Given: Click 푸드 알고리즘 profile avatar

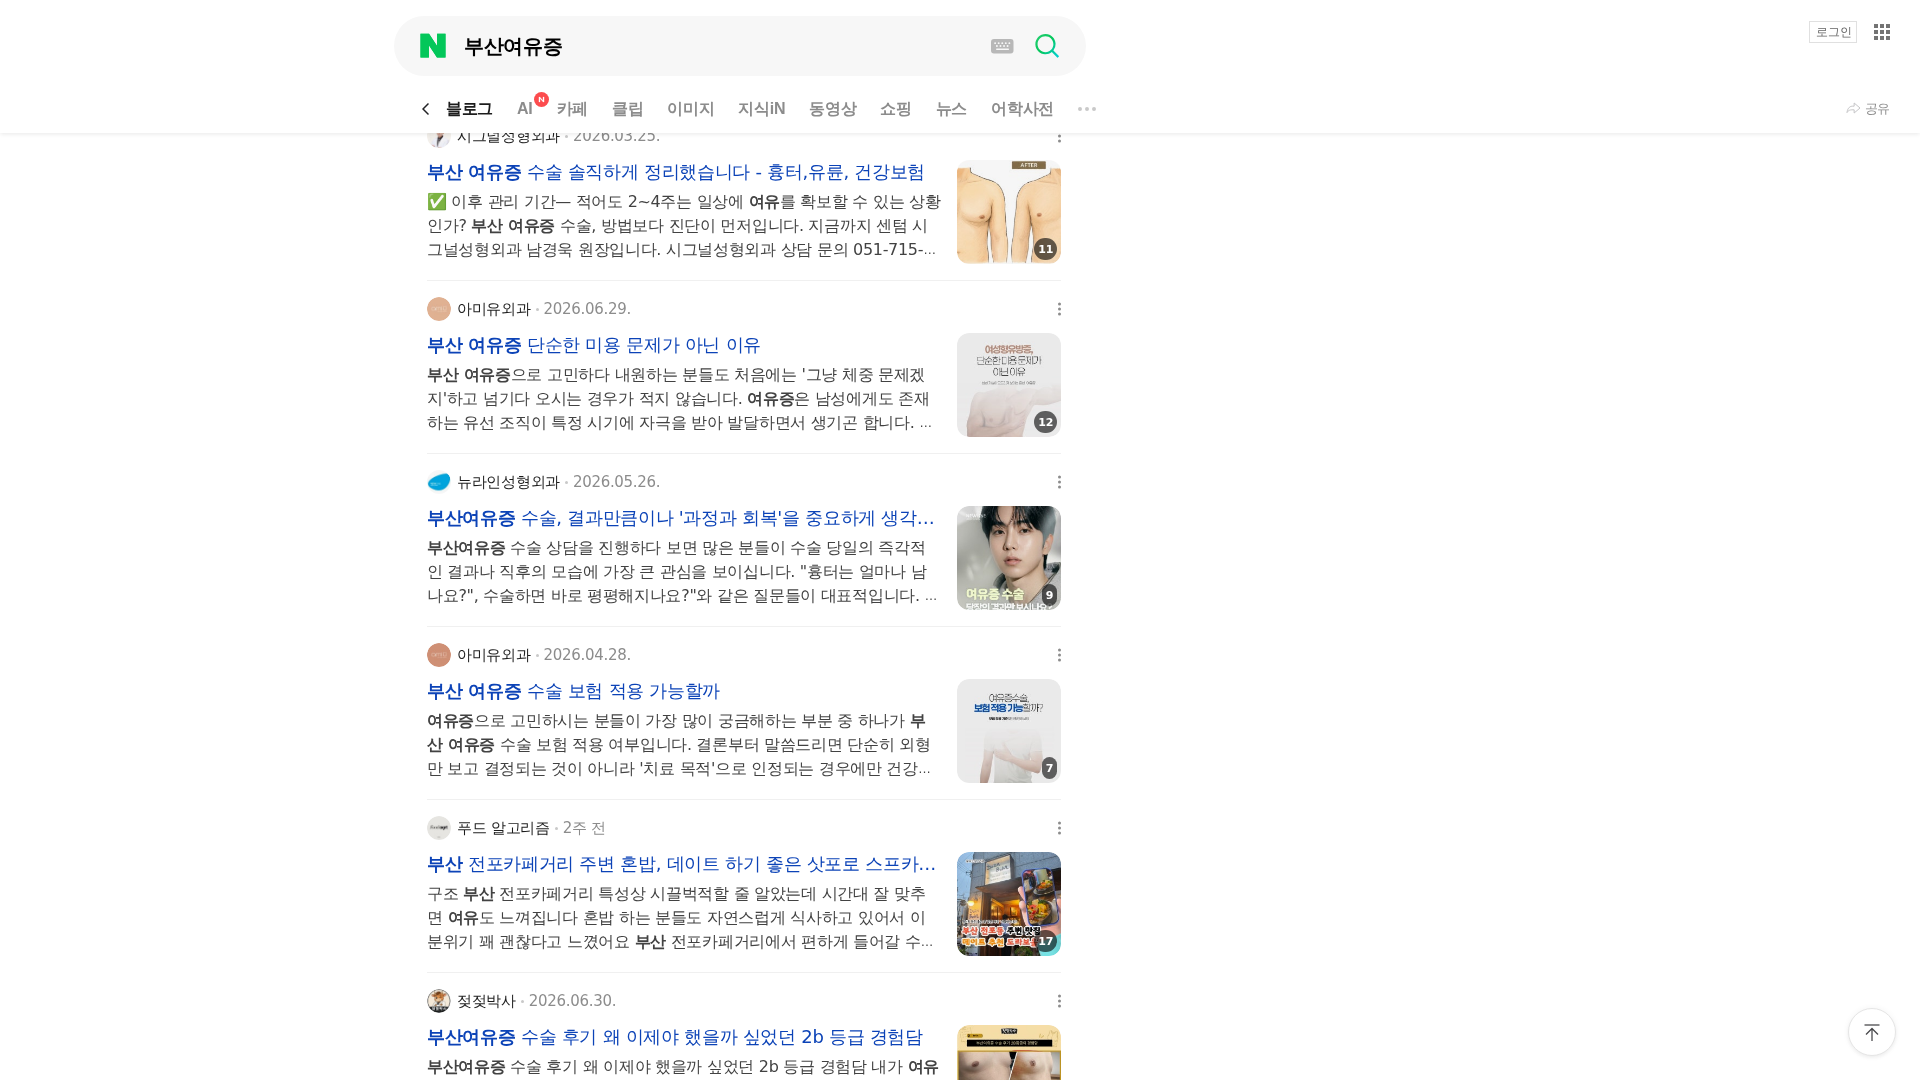Looking at the screenshot, I should pyautogui.click(x=439, y=828).
